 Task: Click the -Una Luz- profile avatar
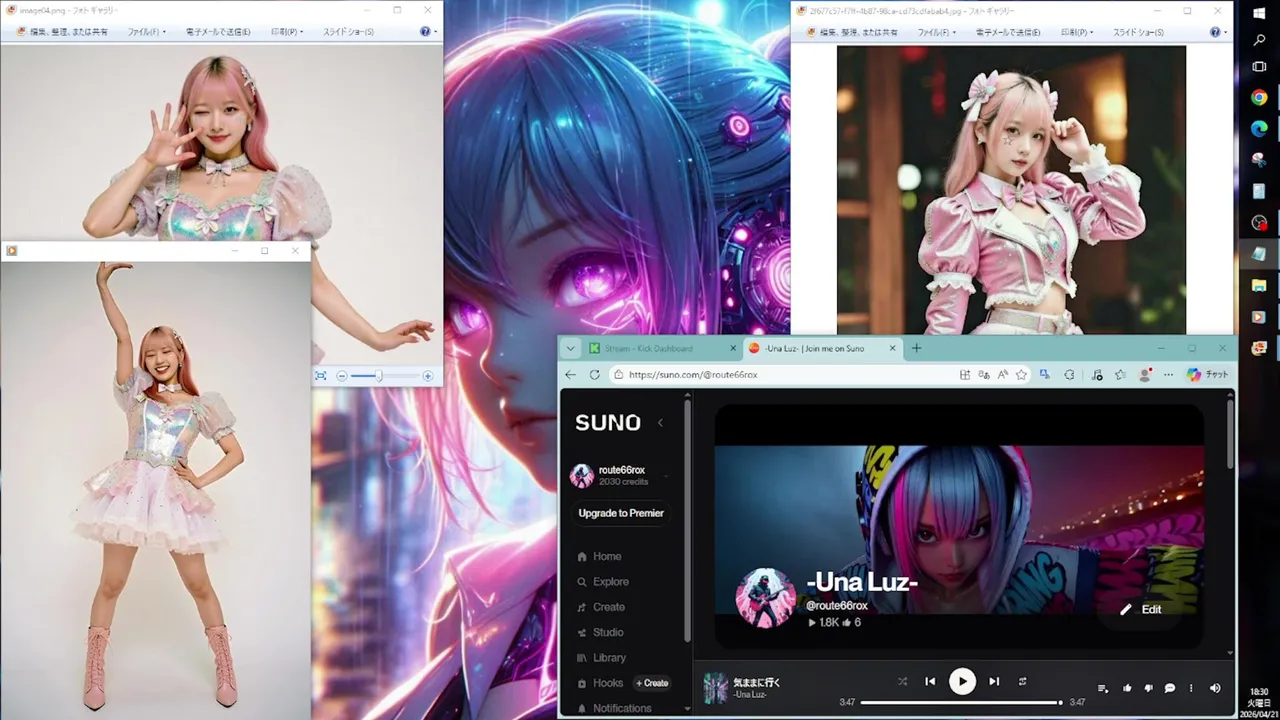pyautogui.click(x=765, y=598)
